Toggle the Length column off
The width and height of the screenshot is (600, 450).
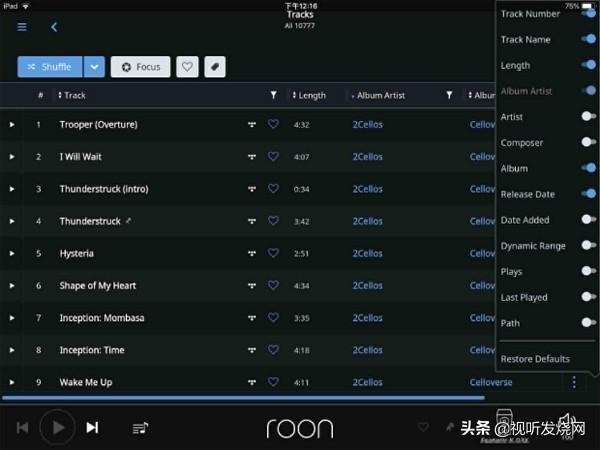click(x=589, y=65)
